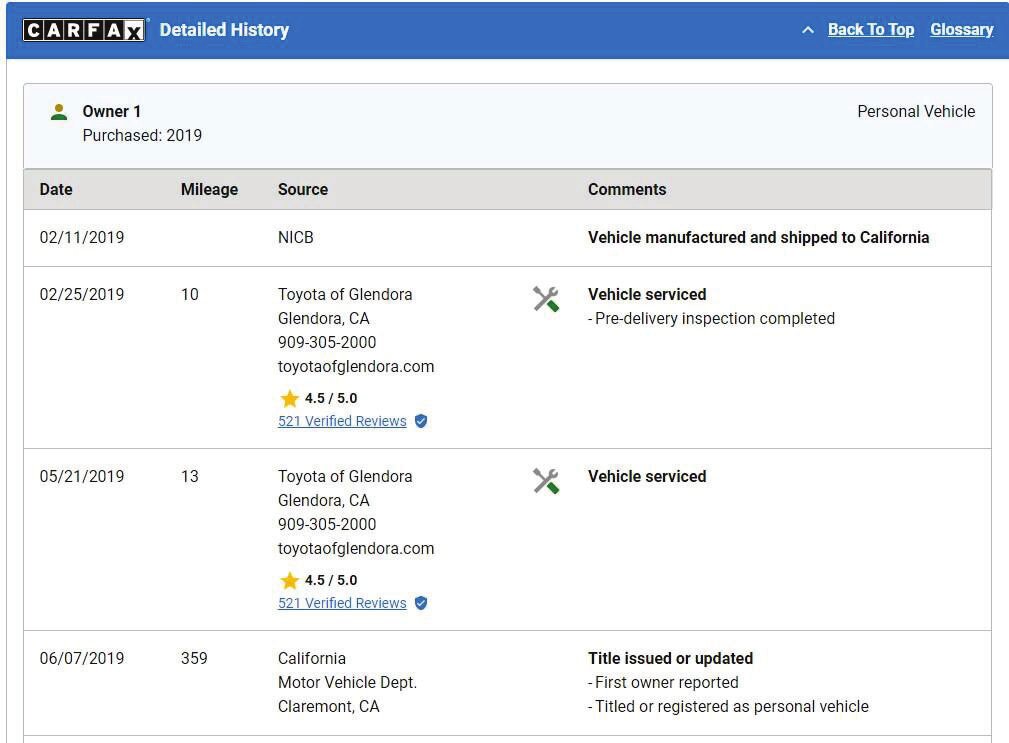Select the date 02/25/2019
Screen dimensions: 1009x743
coord(82,295)
